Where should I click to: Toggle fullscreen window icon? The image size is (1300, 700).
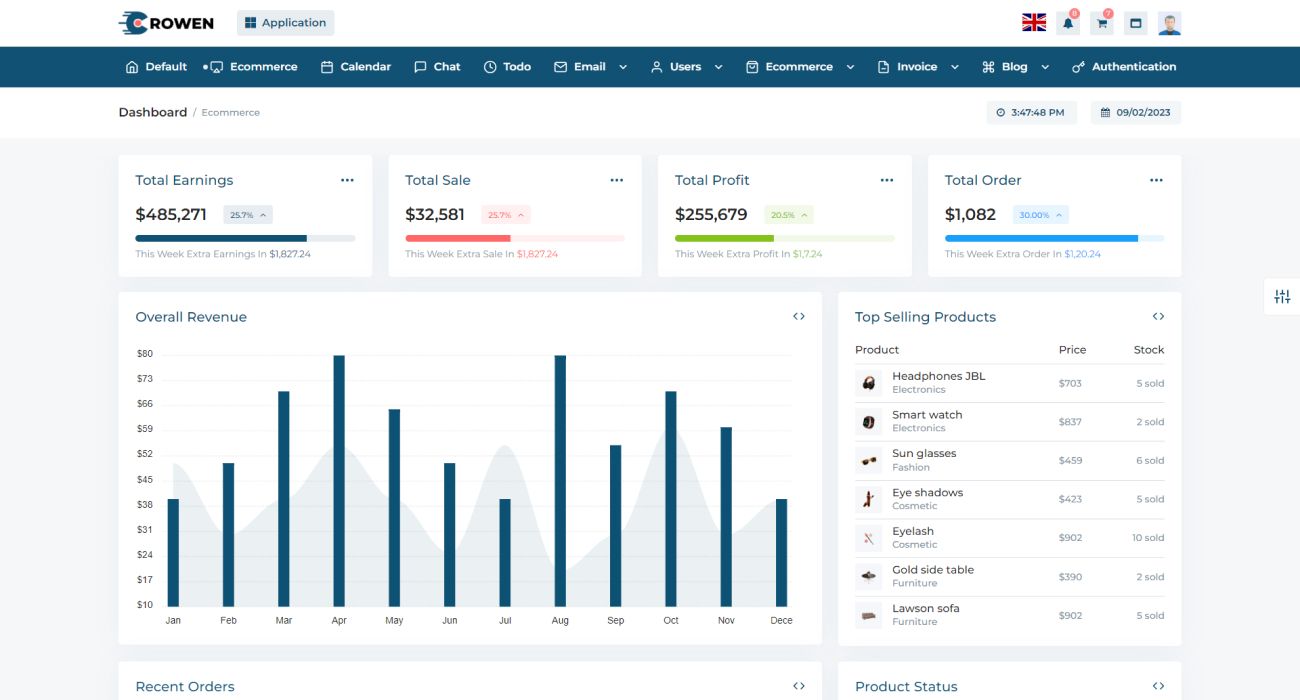tap(1135, 23)
